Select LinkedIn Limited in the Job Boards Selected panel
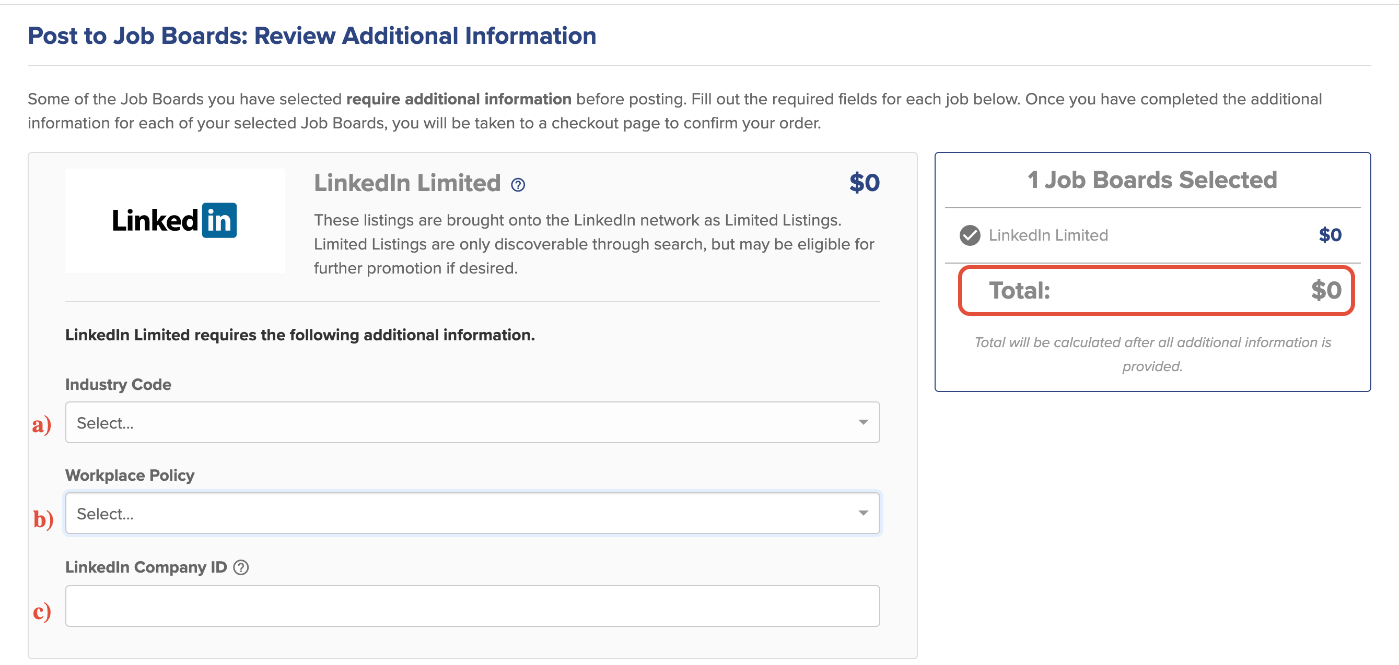 click(x=1048, y=236)
